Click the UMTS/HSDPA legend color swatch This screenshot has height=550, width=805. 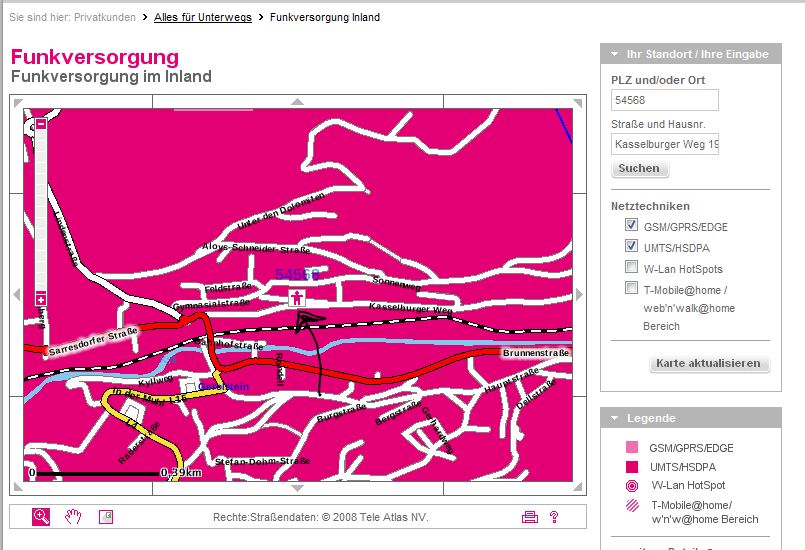click(632, 466)
